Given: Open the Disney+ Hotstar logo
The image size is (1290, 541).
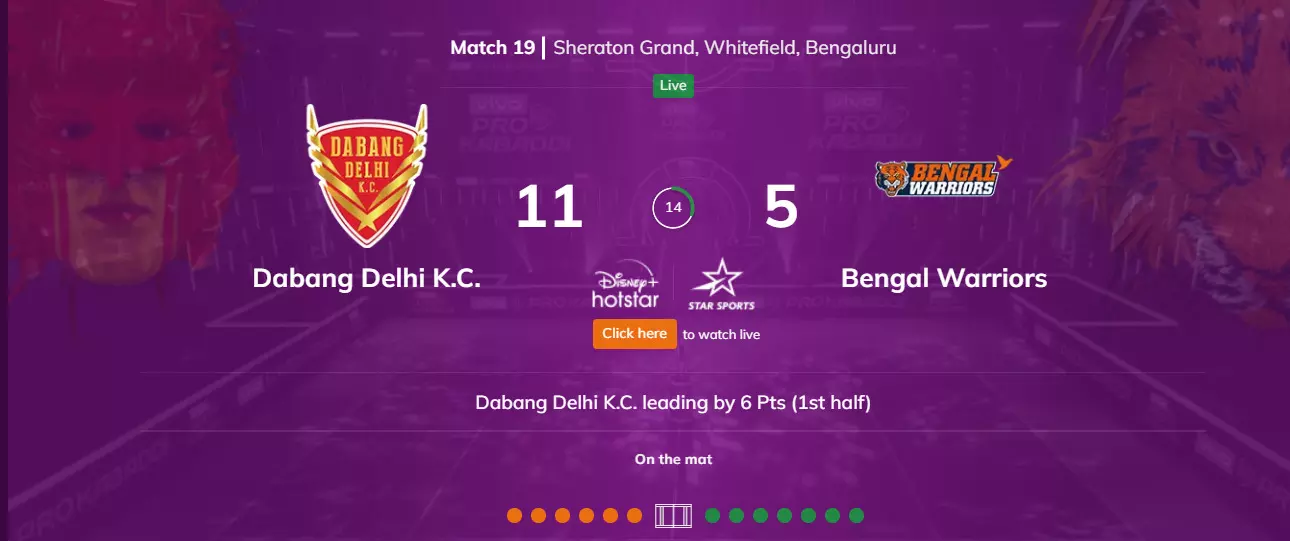Looking at the screenshot, I should 625,288.
